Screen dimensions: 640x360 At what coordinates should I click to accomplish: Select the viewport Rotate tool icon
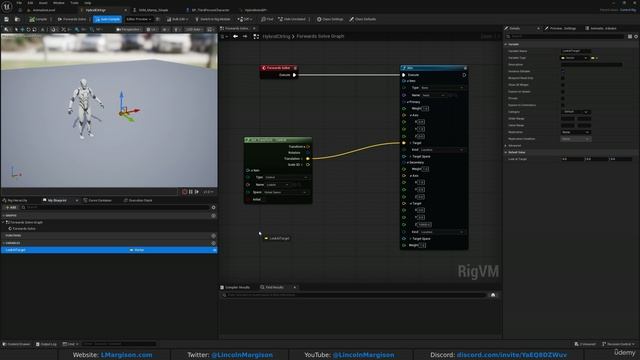pyautogui.click(x=28, y=29)
